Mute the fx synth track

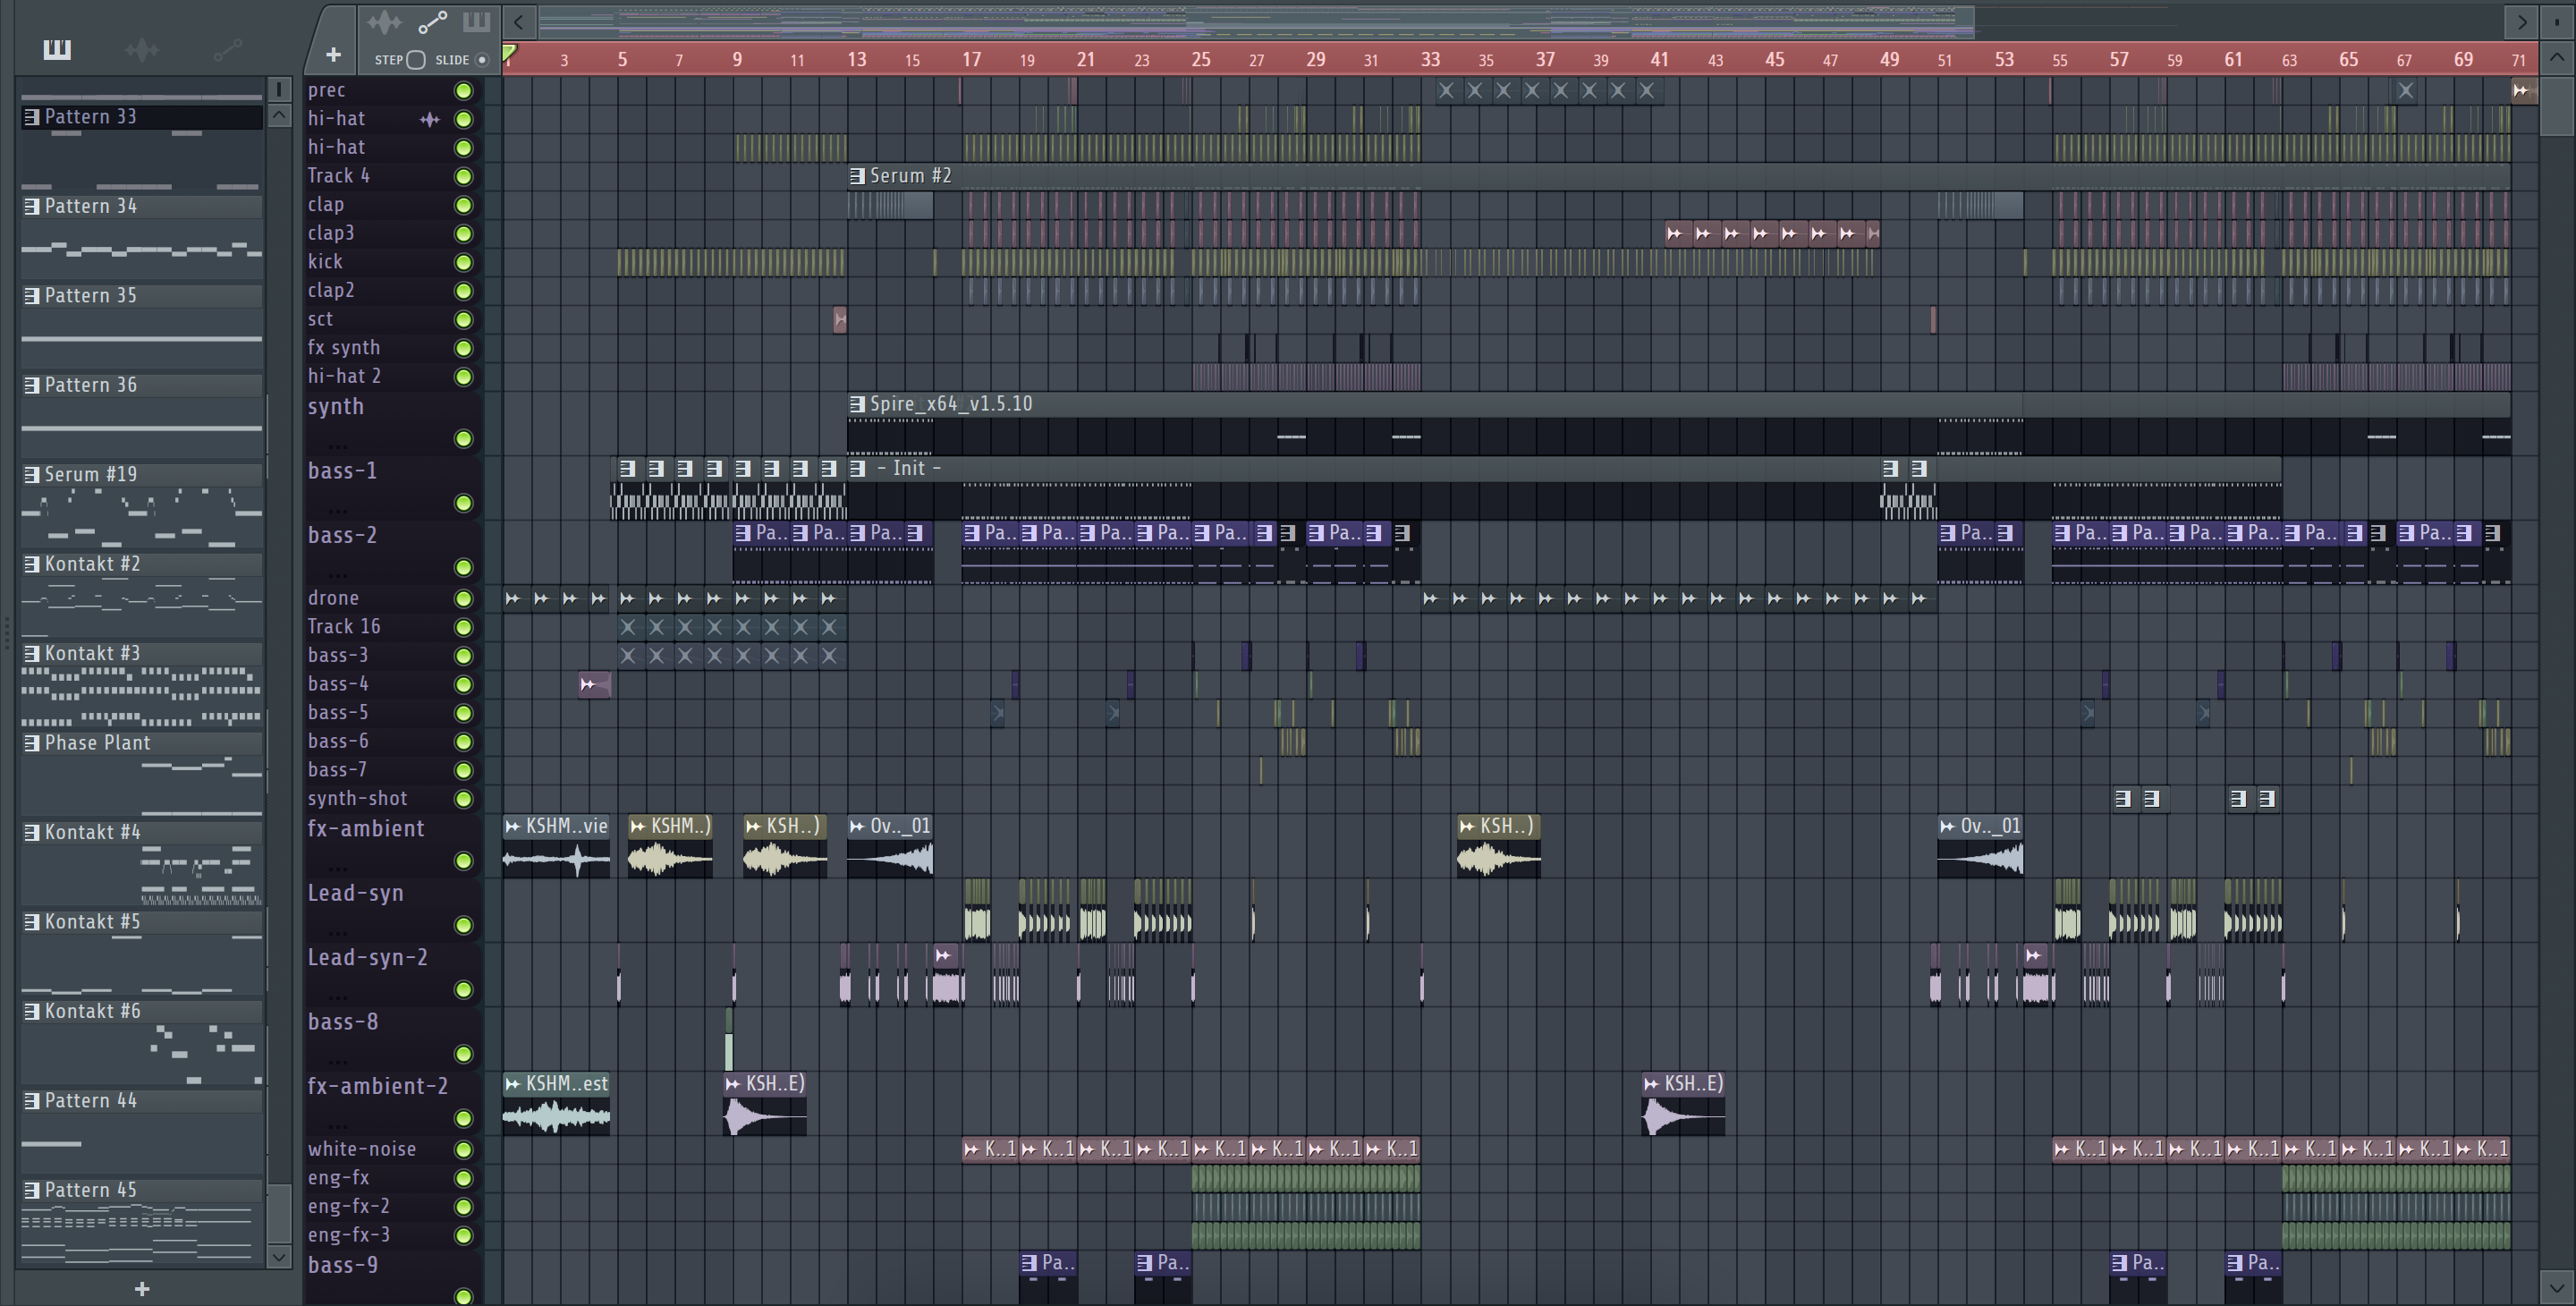point(464,348)
